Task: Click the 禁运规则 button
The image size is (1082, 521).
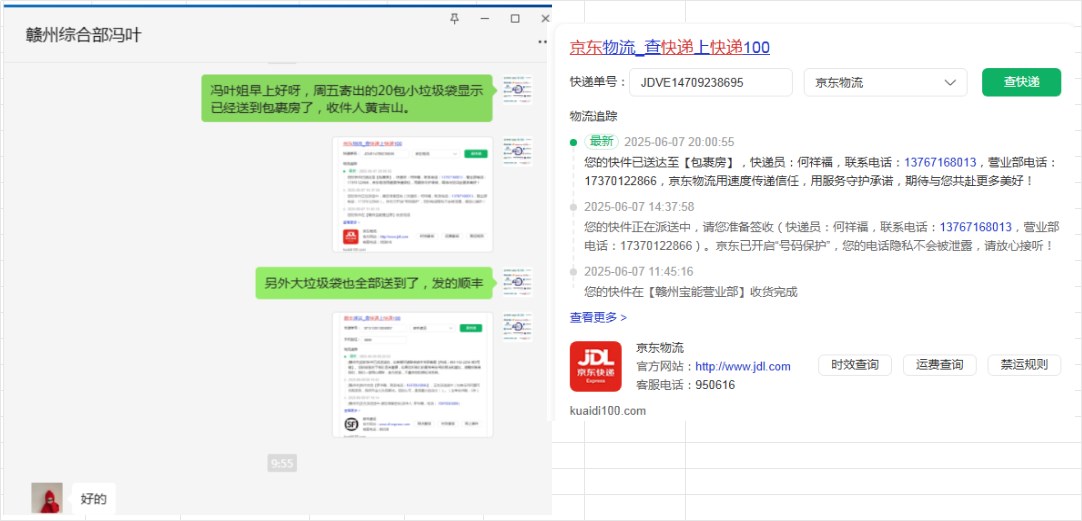Action: [x=1024, y=365]
